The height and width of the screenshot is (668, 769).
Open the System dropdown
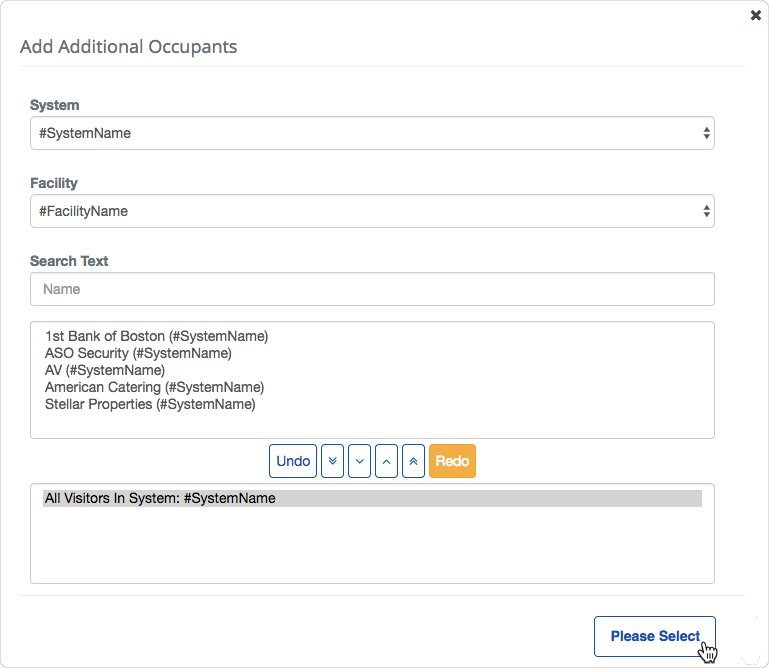click(372, 133)
